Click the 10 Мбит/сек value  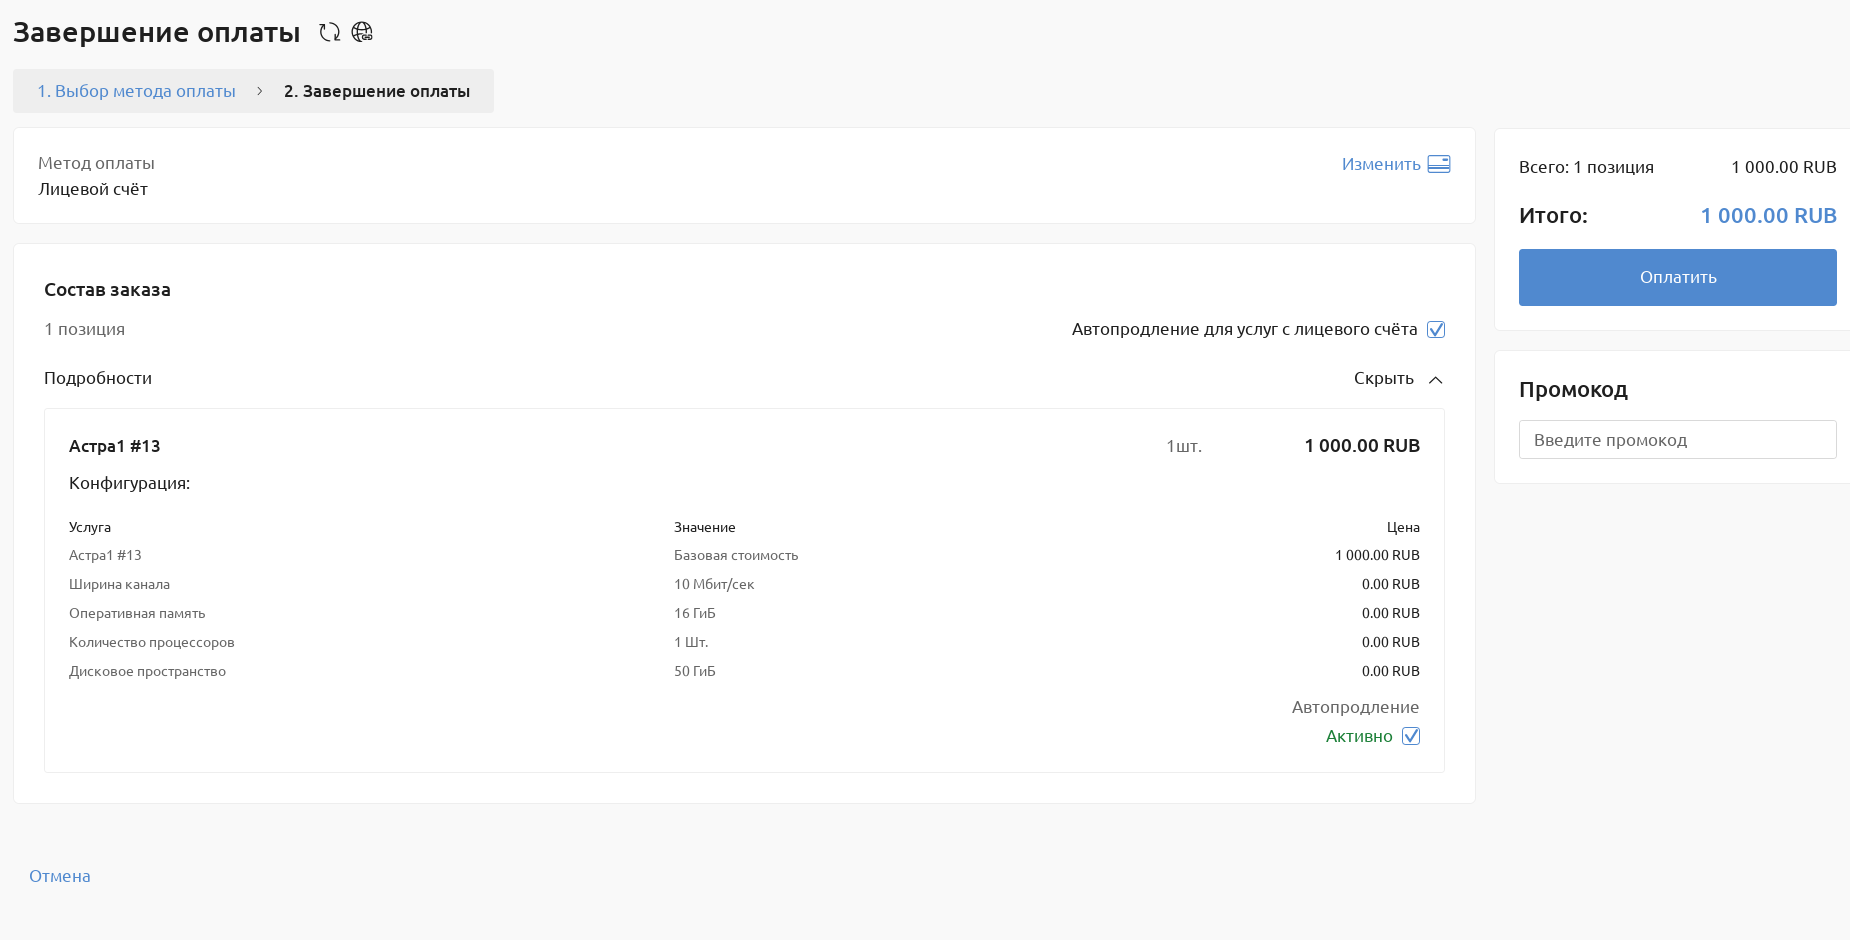(714, 584)
